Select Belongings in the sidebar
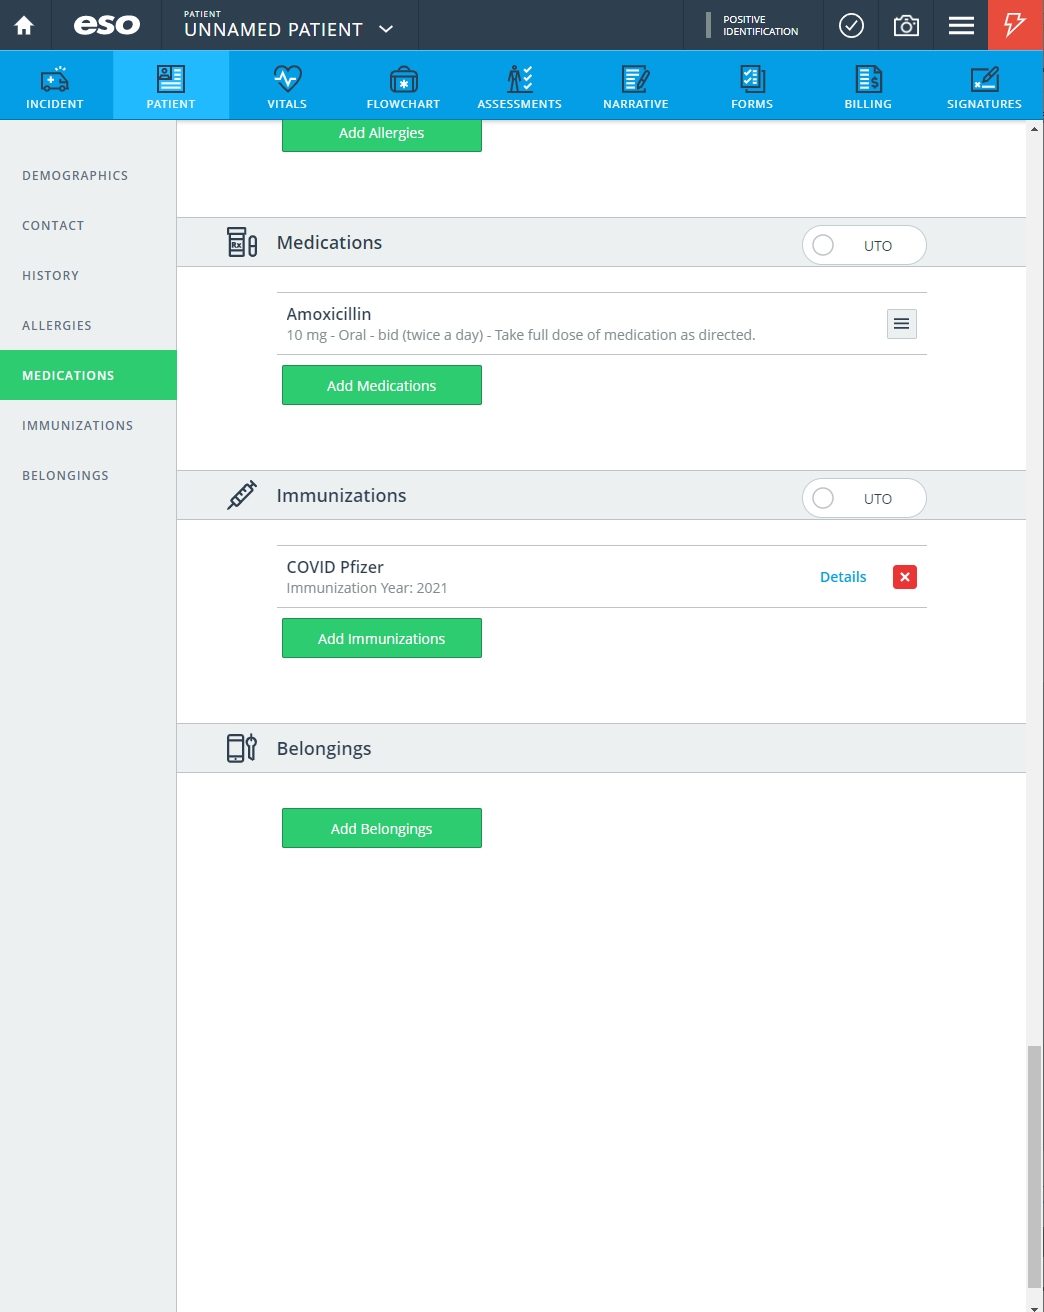This screenshot has height=1312, width=1044. click(65, 475)
